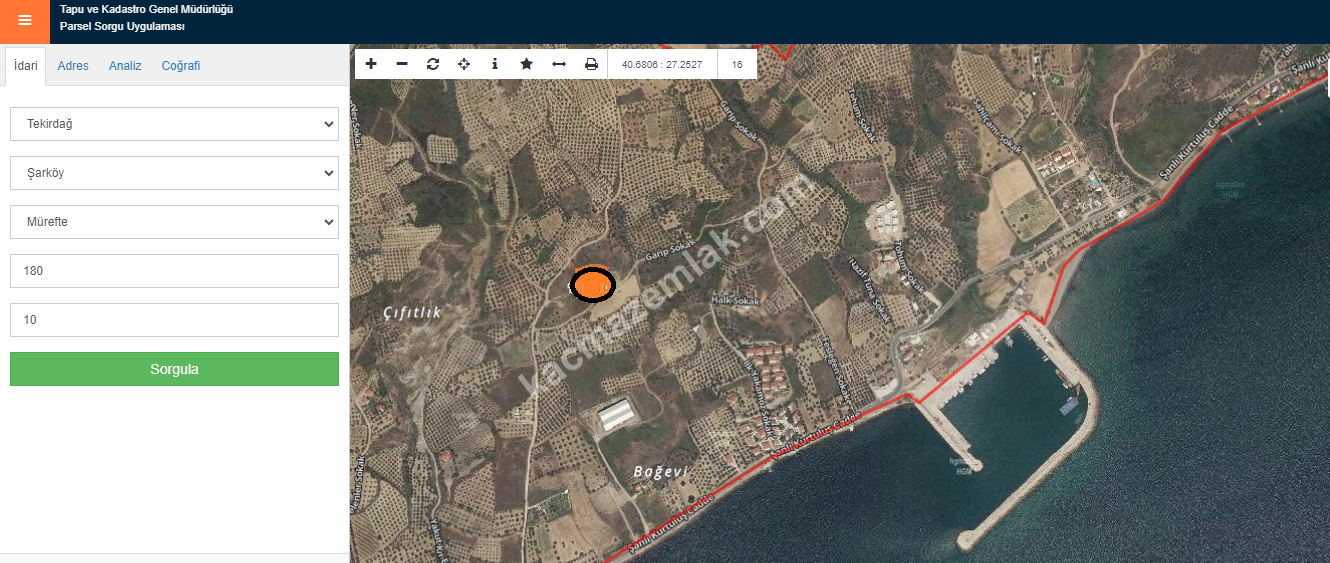Open the Şarköy district dropdown

tap(174, 173)
